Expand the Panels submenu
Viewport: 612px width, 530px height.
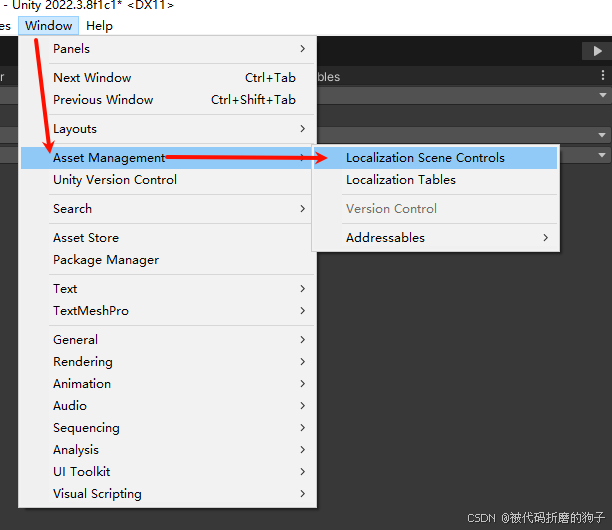click(168, 49)
